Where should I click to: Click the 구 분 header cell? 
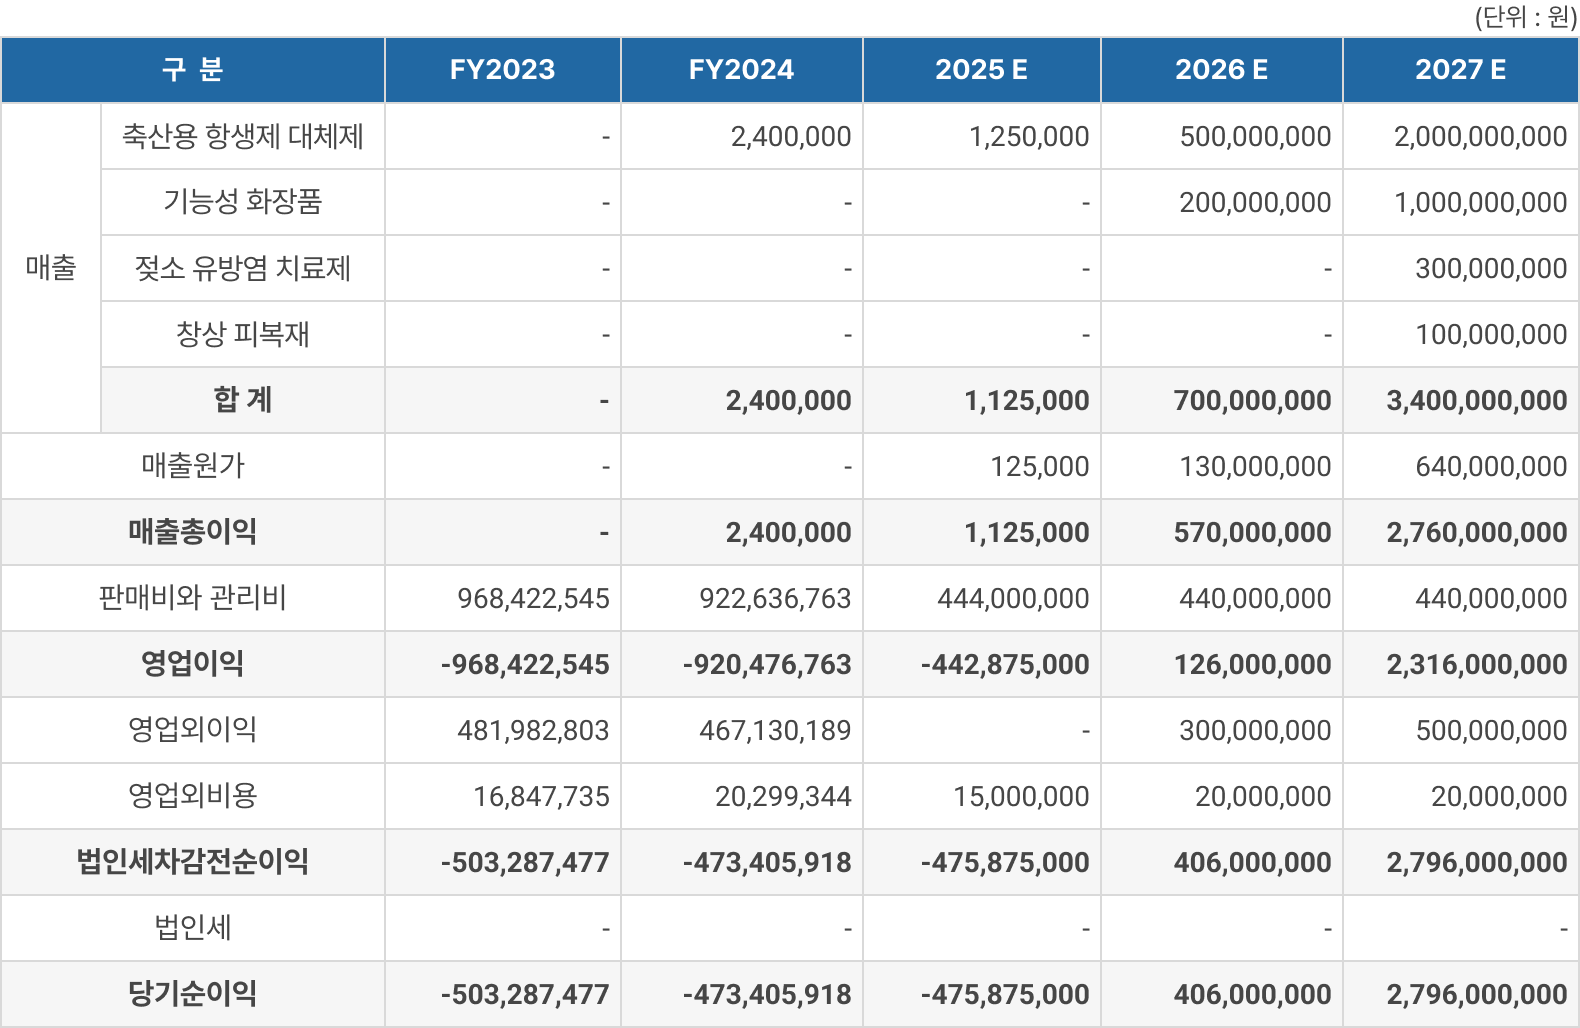pos(193,70)
